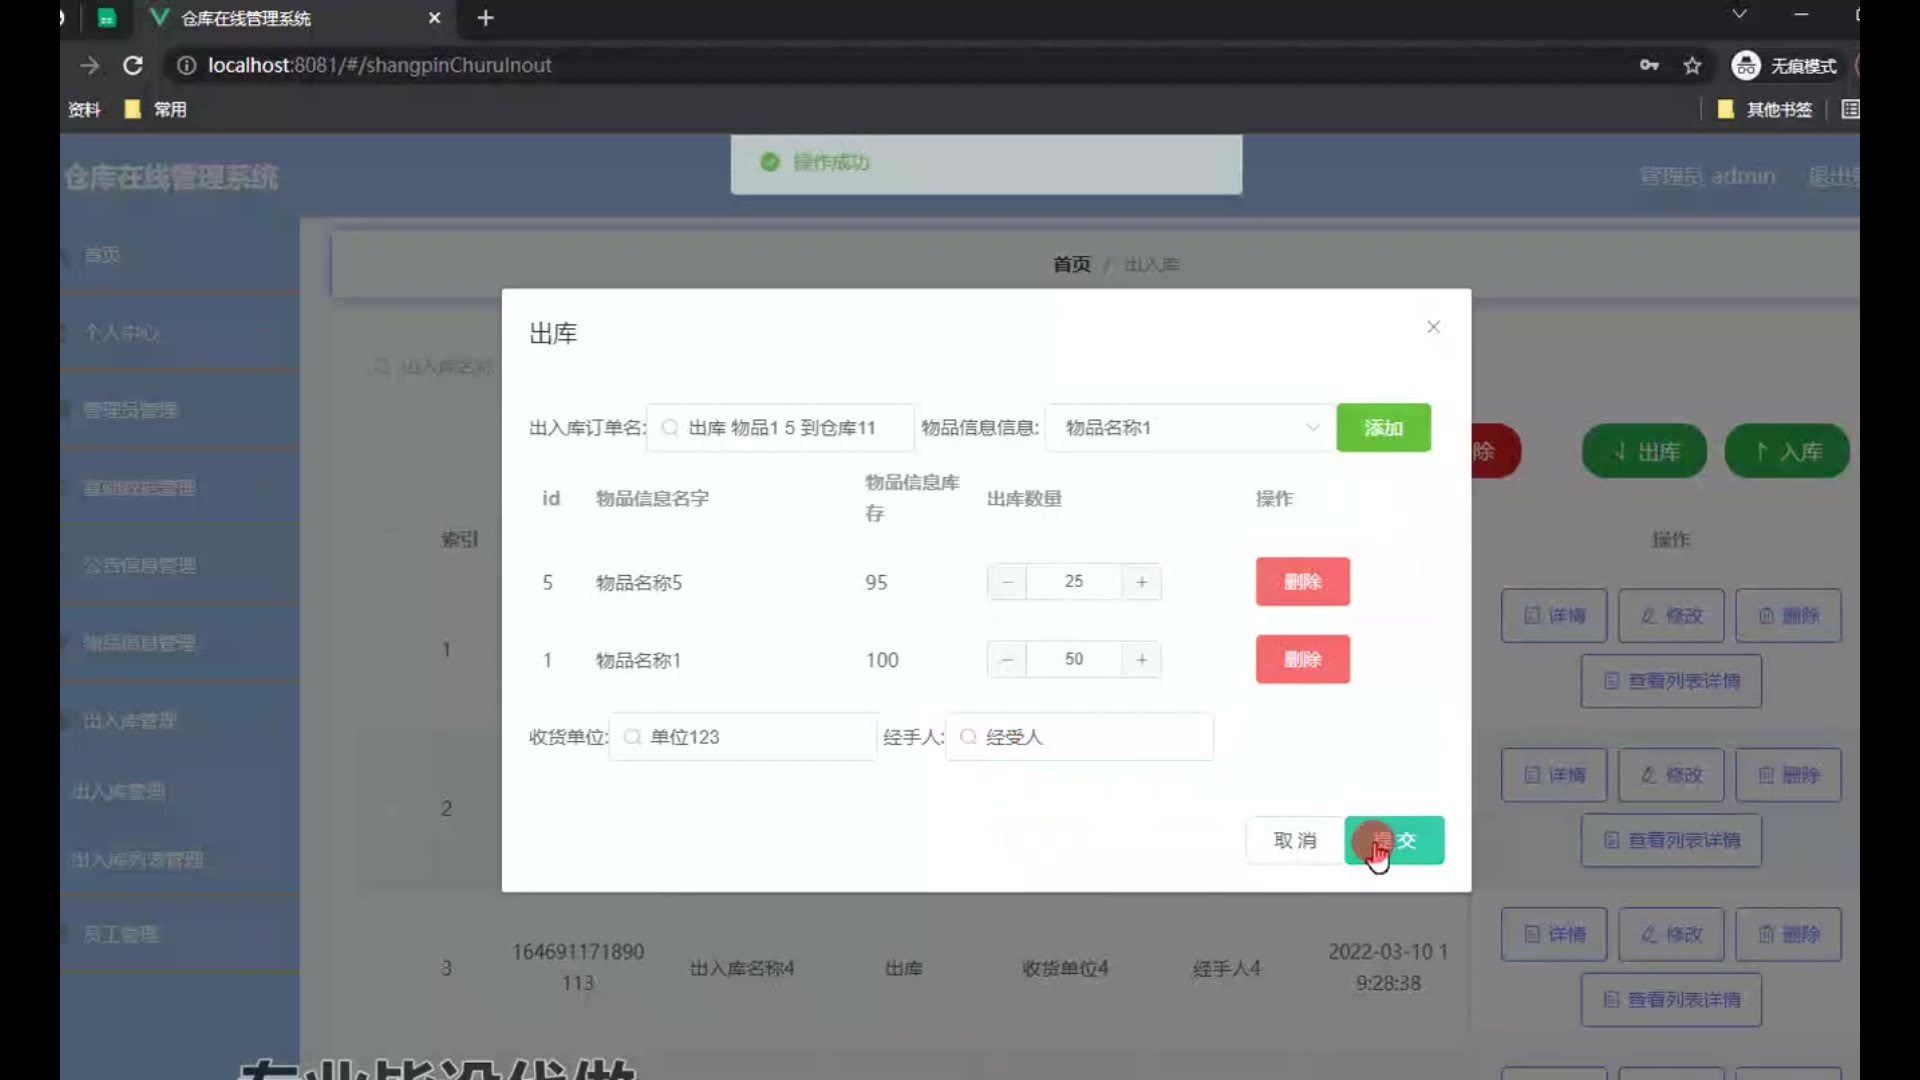Click 修改 button in row 2
Screen dimensions: 1920x1080
click(1671, 775)
